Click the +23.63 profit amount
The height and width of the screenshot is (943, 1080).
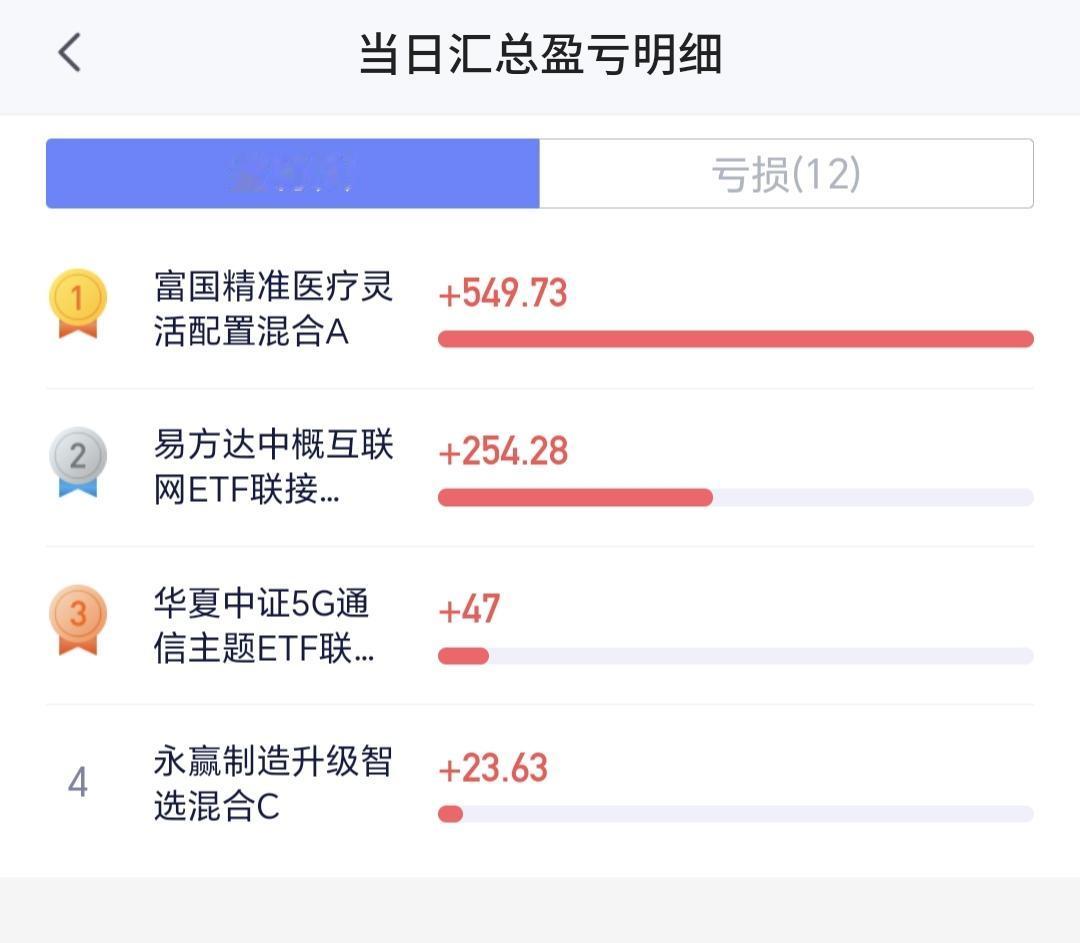(493, 768)
